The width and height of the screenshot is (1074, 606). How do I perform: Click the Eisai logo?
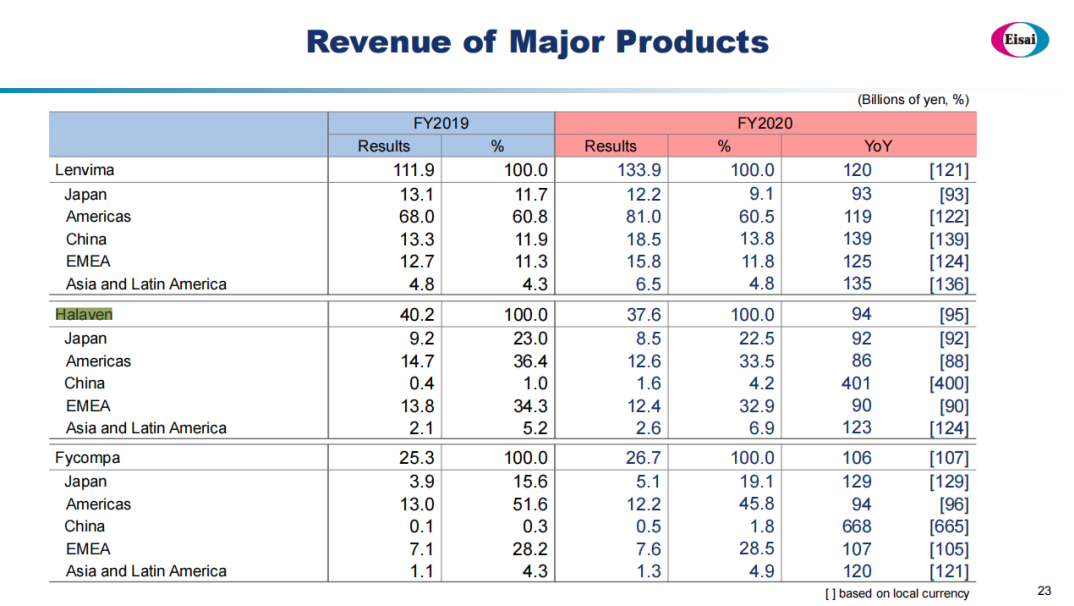(1019, 40)
